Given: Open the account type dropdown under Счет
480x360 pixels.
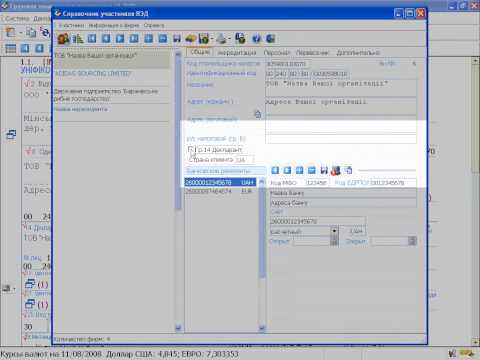Looking at the screenshot, I should click(334, 231).
